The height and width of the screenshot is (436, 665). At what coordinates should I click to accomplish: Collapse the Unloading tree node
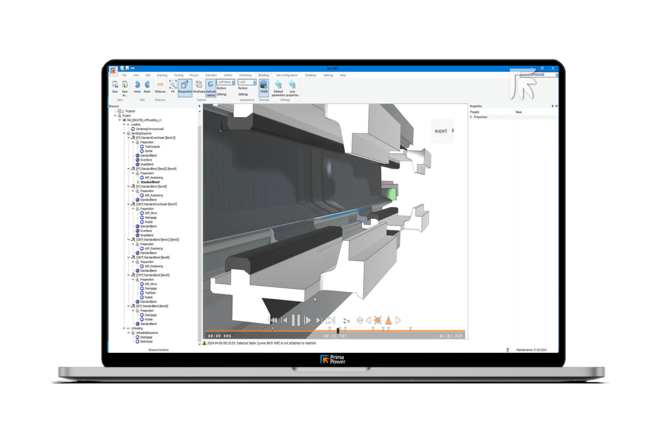pos(124,328)
